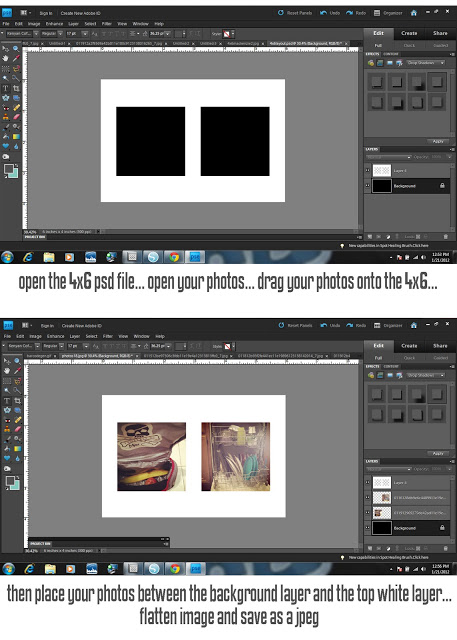Screen dimensions: 457x640
Task: Toggle top white layer eye in lower screenshot
Action: 367,482
